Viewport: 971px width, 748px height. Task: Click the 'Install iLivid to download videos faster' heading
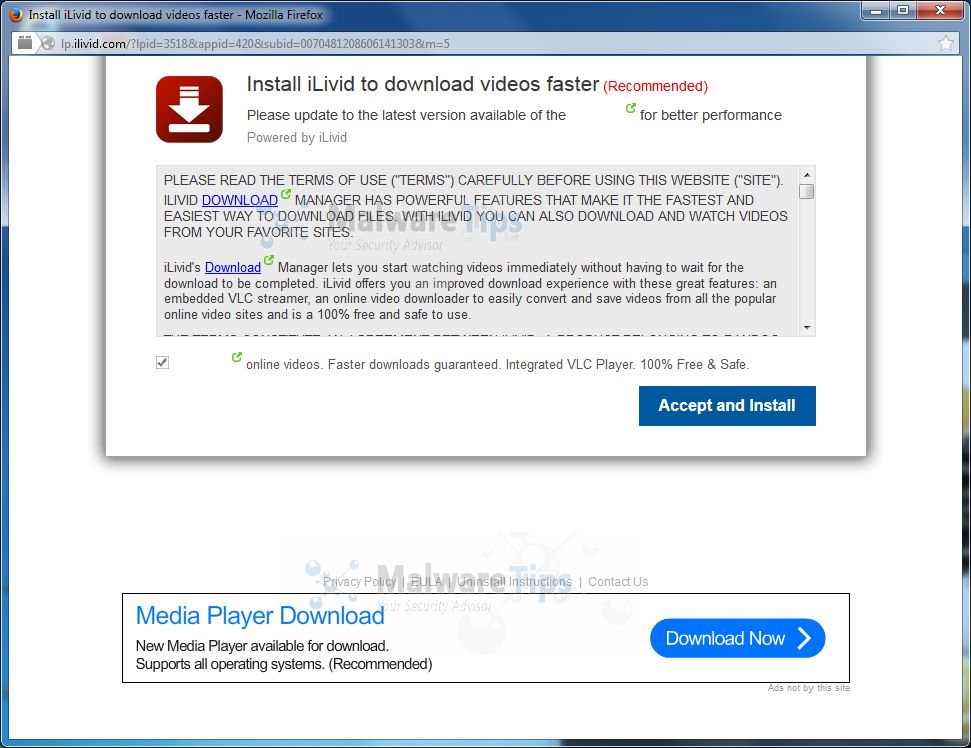tap(423, 84)
